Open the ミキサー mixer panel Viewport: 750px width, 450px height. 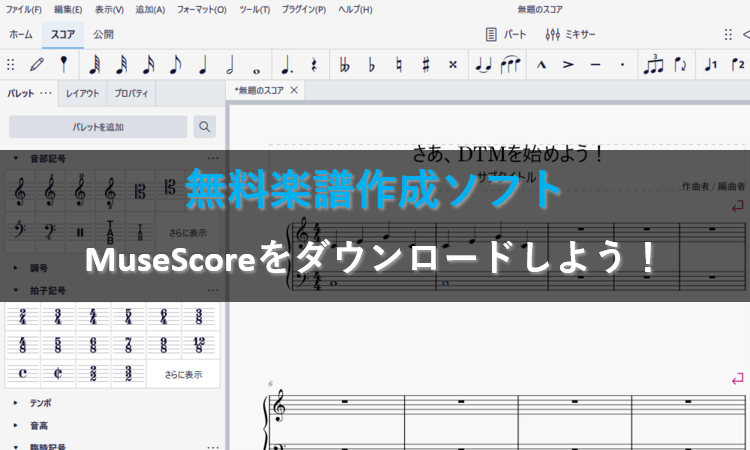(570, 34)
